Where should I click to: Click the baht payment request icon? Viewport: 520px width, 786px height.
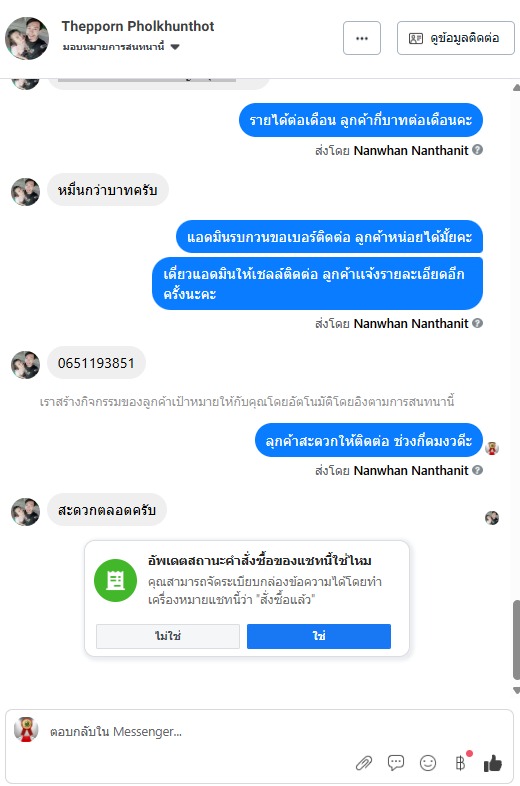point(460,763)
